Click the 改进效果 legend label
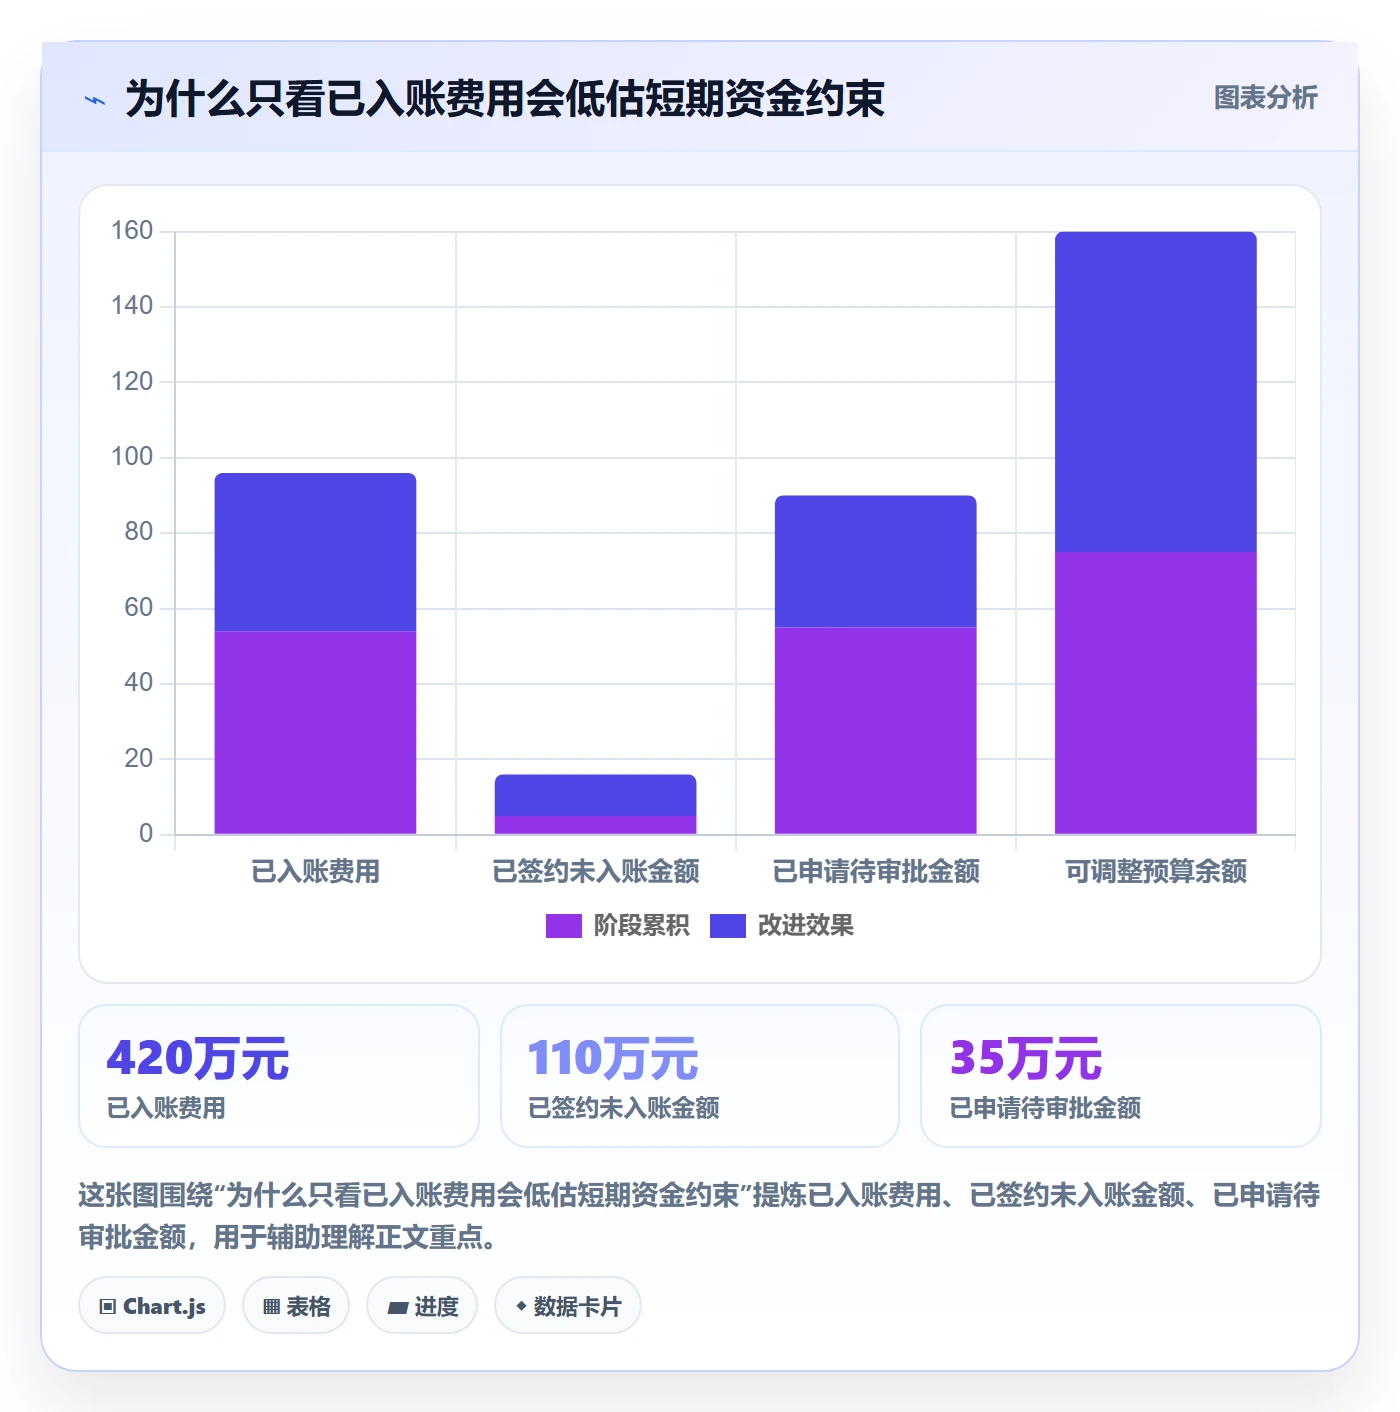 point(805,926)
